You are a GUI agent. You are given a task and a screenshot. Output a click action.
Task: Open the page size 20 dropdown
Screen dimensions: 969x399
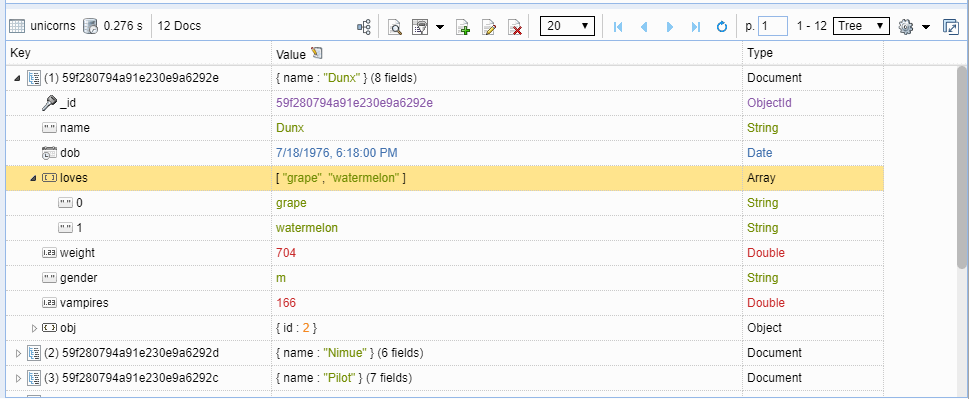pyautogui.click(x=567, y=26)
